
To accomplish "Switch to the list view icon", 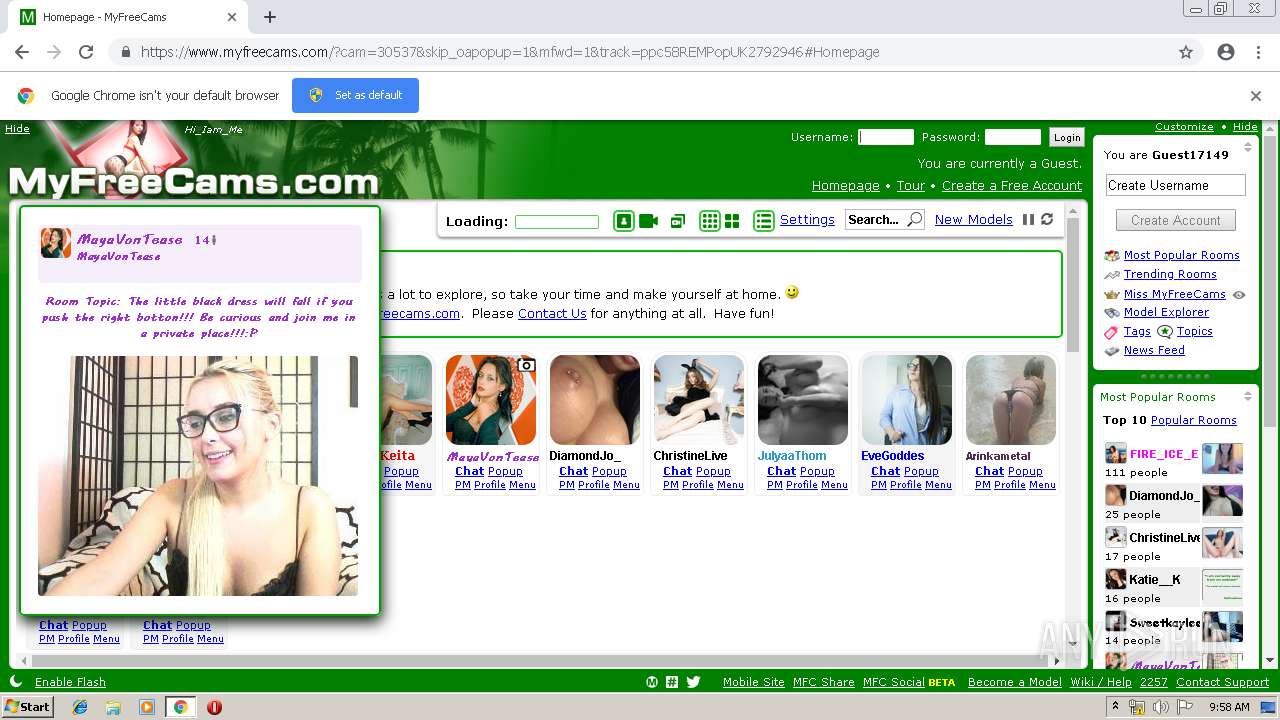I will pyautogui.click(x=764, y=221).
